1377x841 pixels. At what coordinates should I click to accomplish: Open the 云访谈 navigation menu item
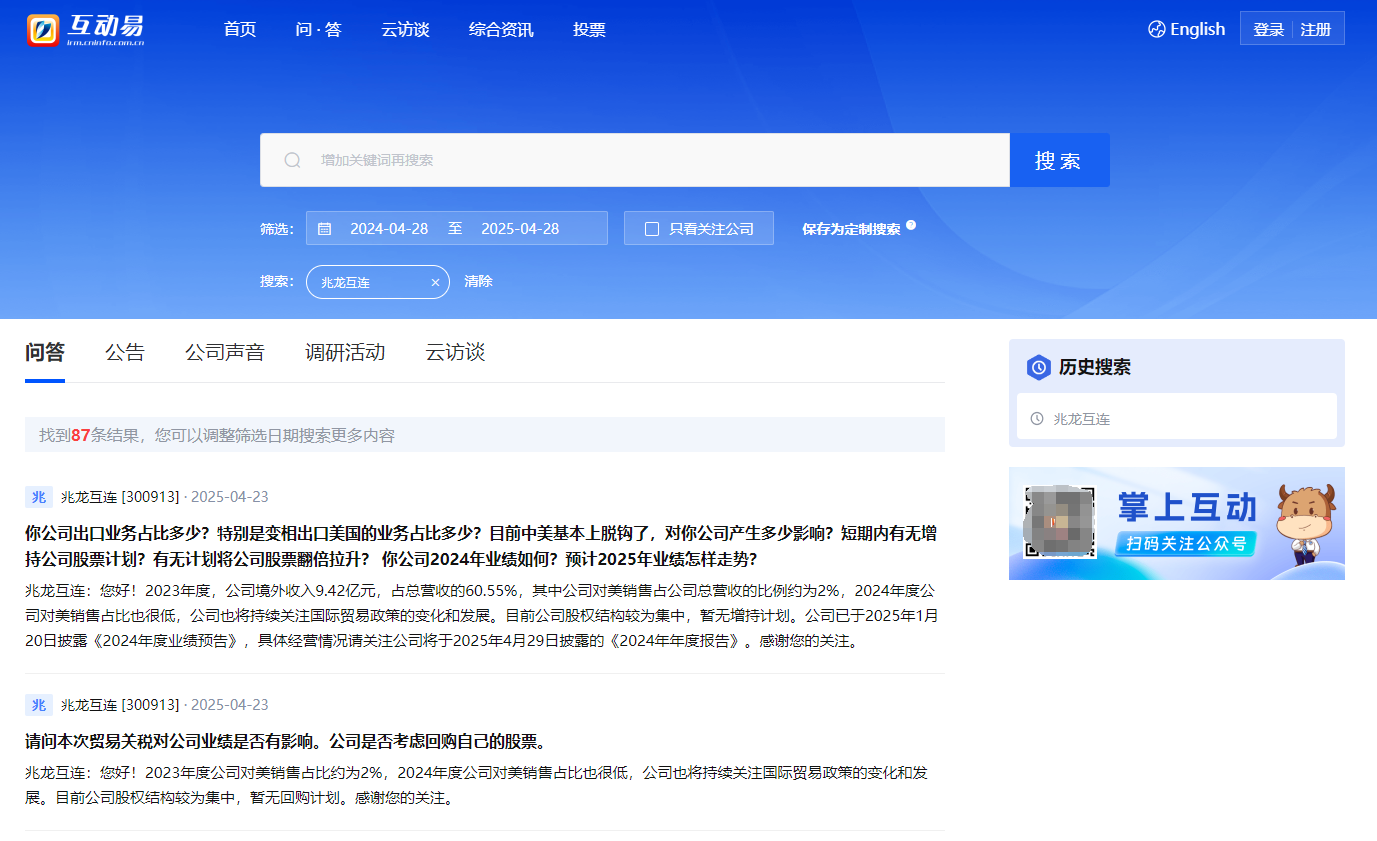point(405,30)
